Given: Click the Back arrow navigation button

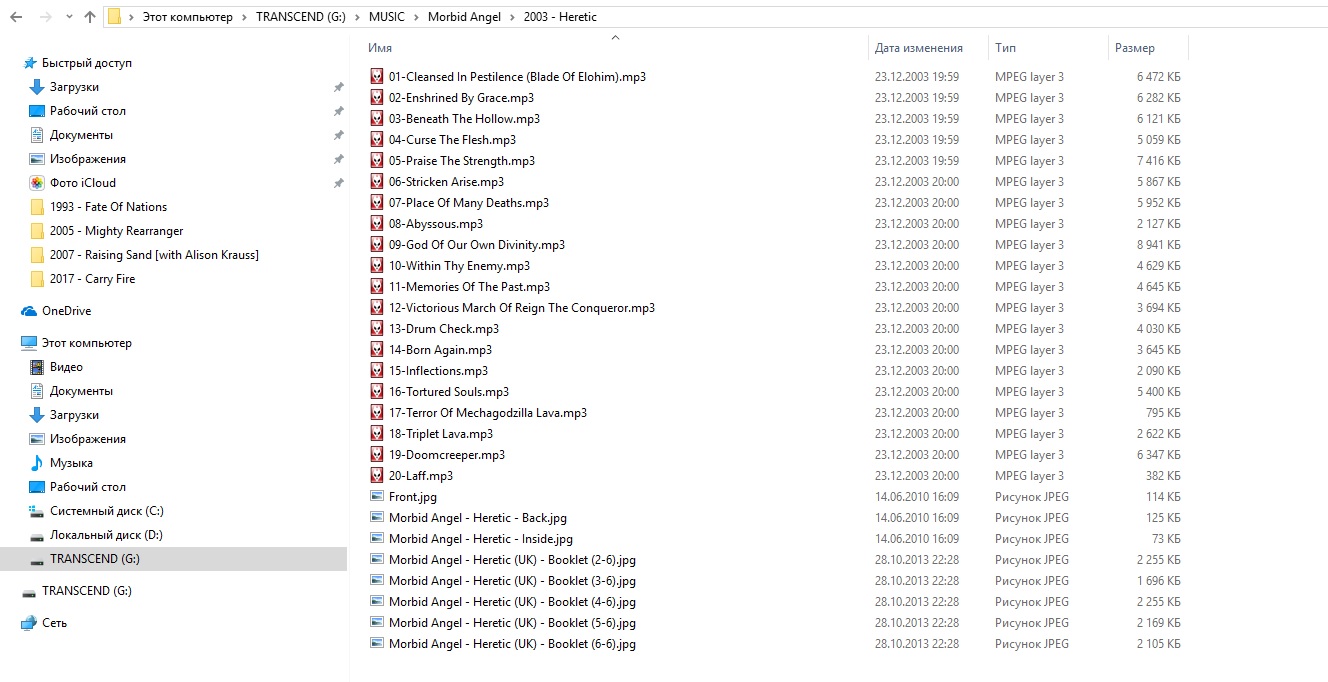Looking at the screenshot, I should point(18,17).
